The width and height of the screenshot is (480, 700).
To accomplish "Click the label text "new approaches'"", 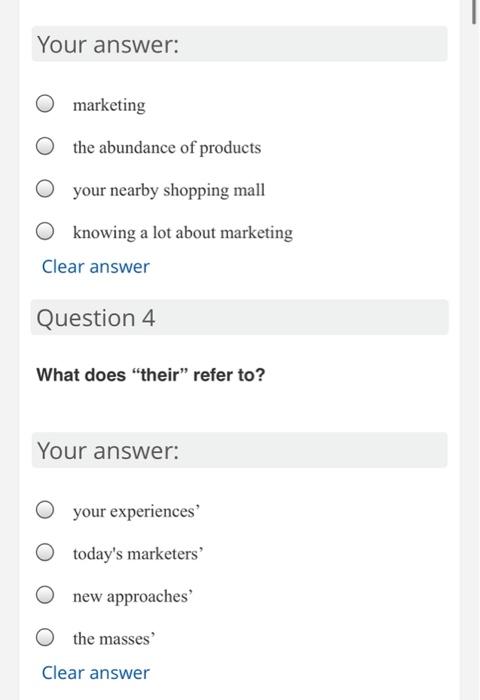I will click(133, 597).
